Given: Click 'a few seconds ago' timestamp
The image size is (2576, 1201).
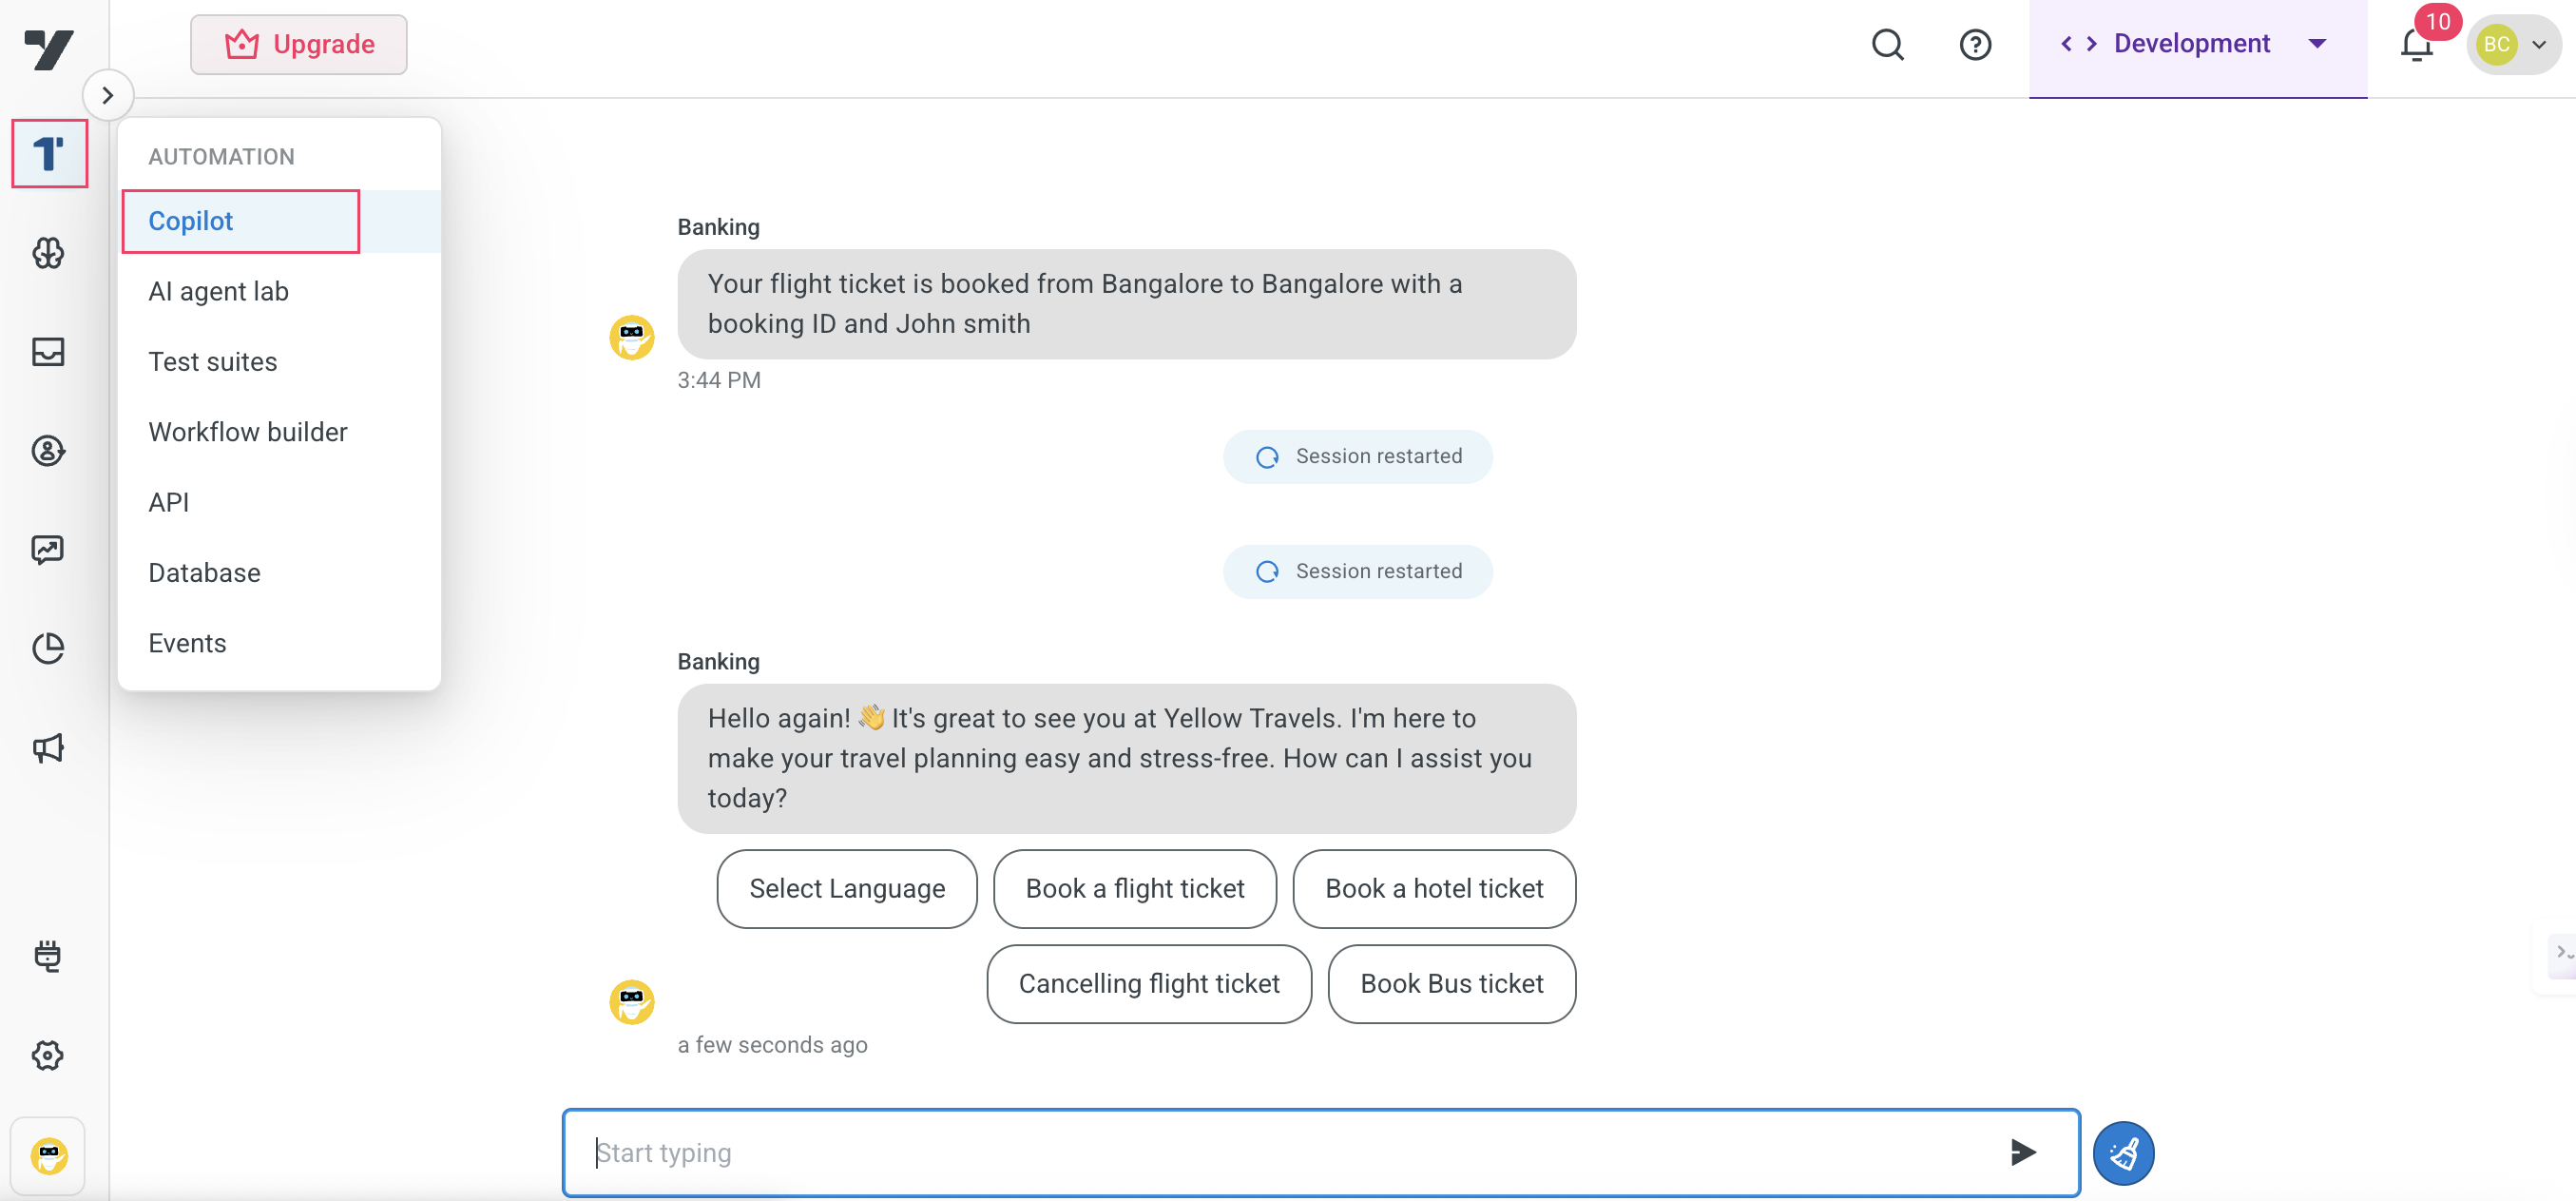Looking at the screenshot, I should pos(772,1045).
